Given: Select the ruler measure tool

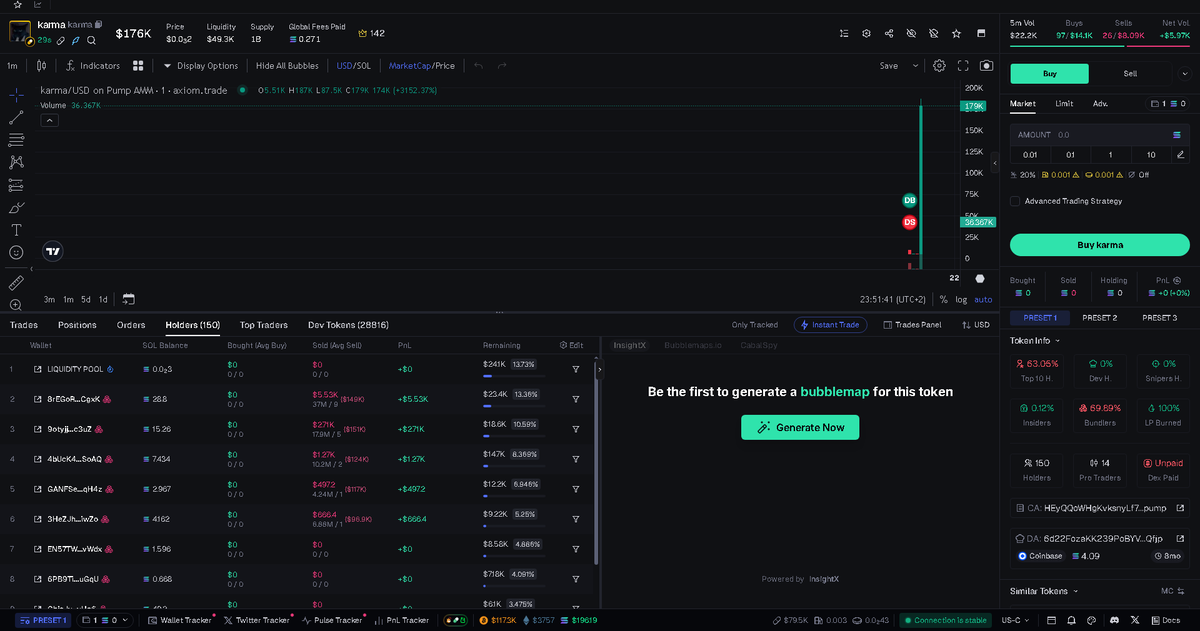Looking at the screenshot, I should click(16, 283).
